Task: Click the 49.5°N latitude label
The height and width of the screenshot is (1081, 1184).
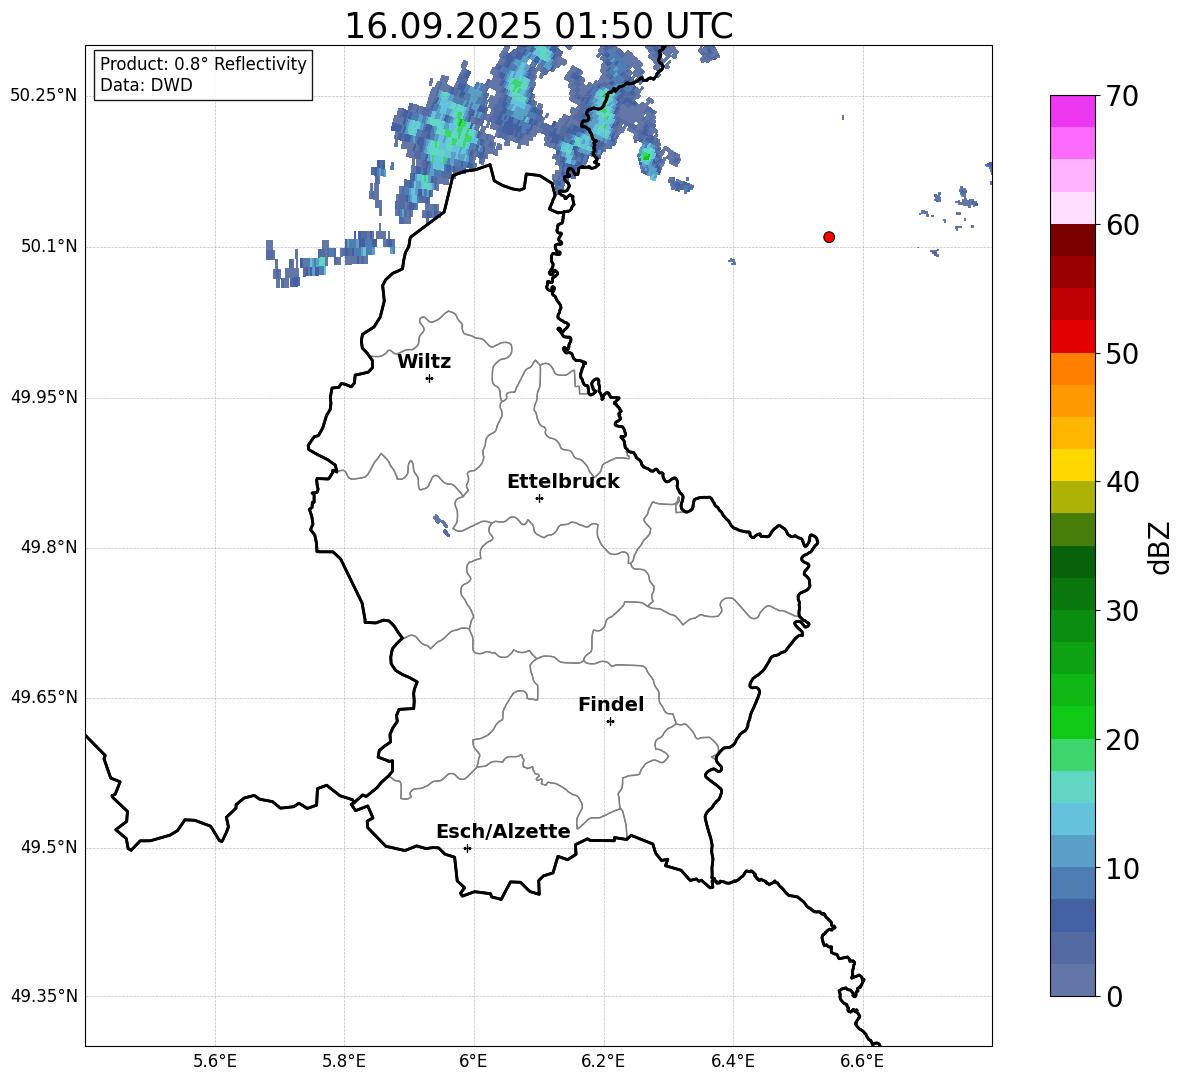Action: point(50,847)
